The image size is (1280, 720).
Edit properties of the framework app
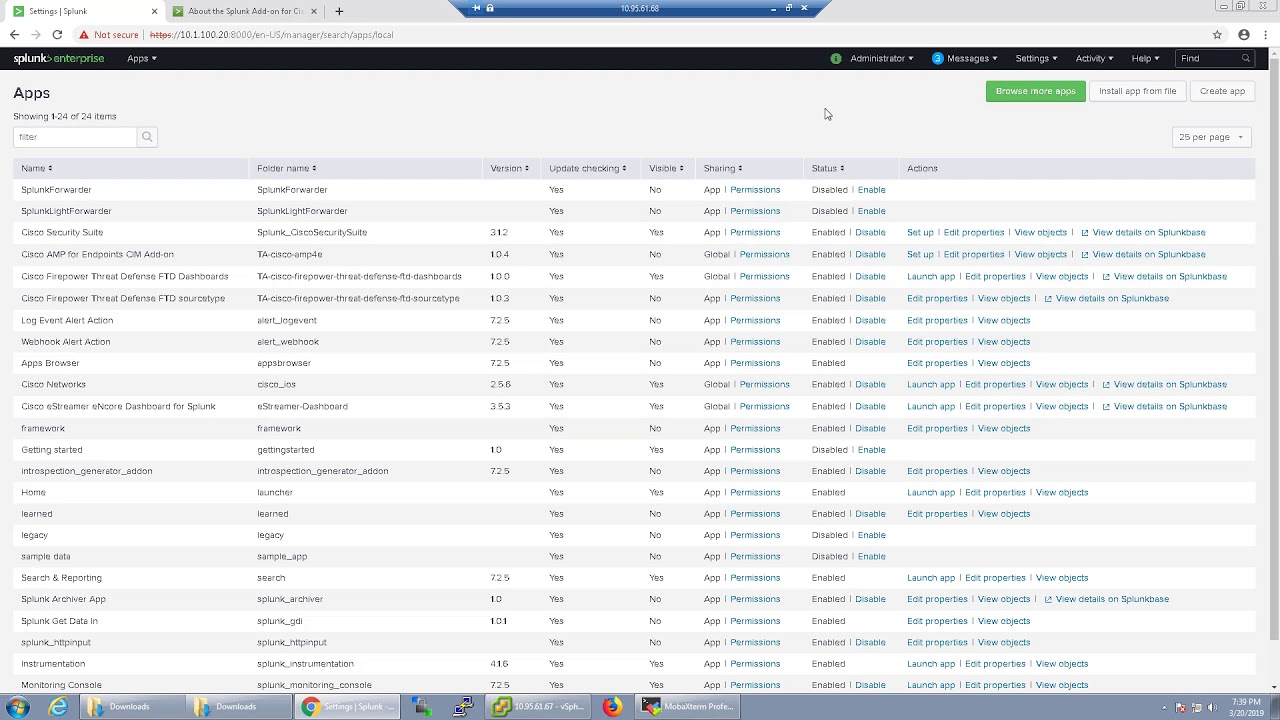click(x=937, y=428)
